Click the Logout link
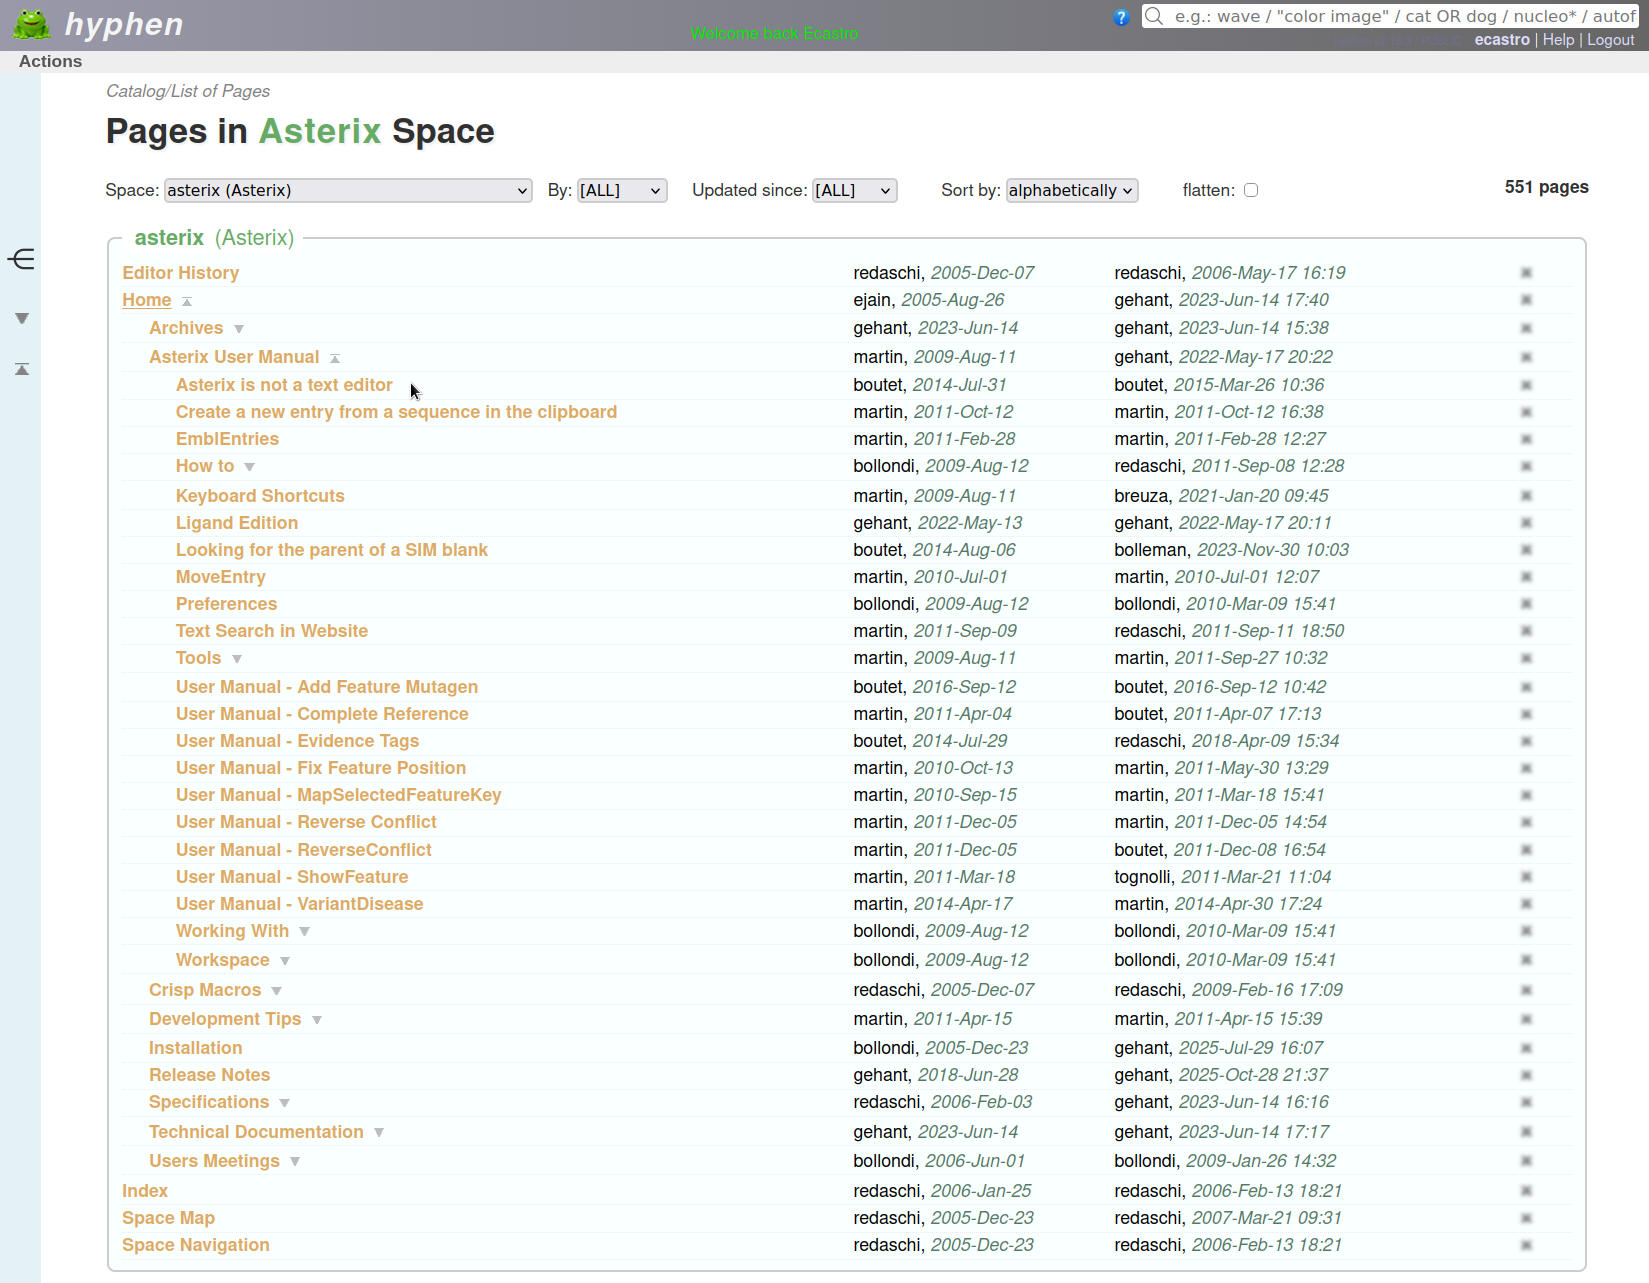 [1610, 40]
